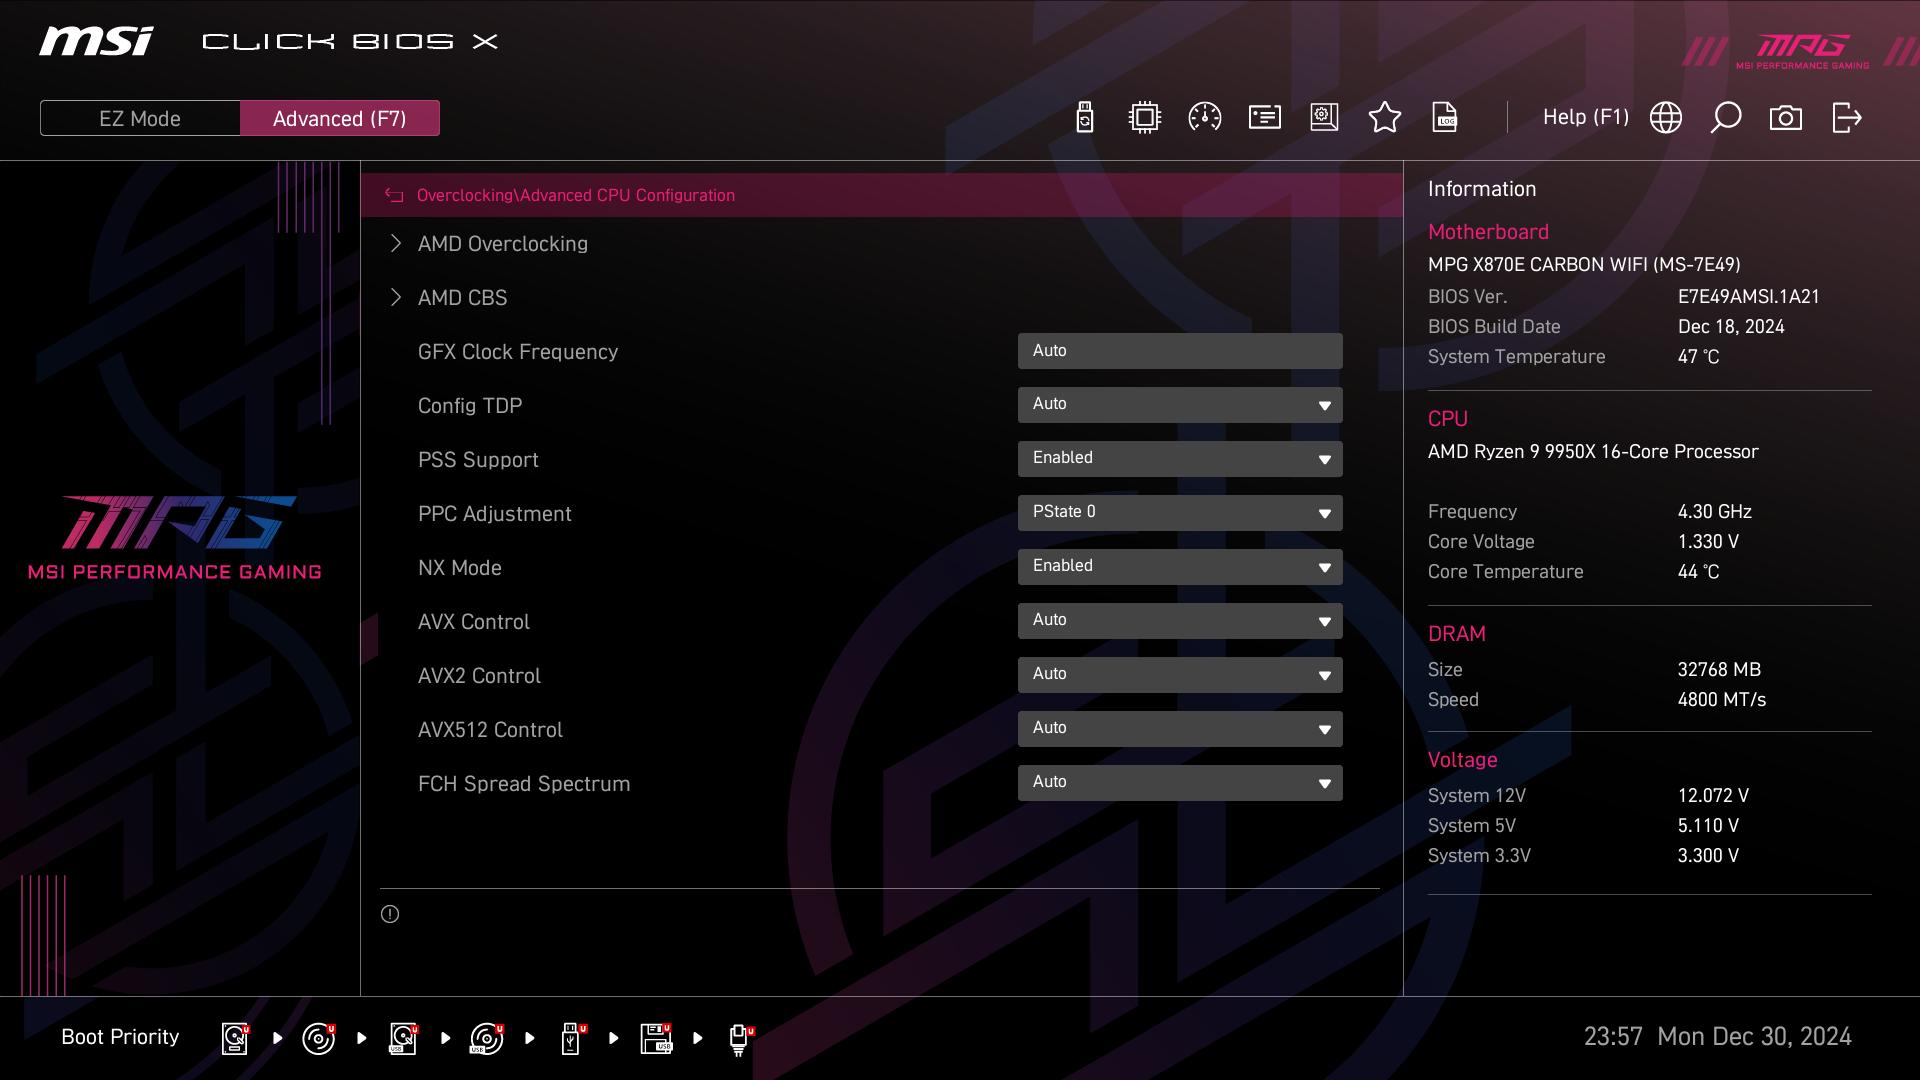Take a screenshot with the camera icon

[1785, 118]
